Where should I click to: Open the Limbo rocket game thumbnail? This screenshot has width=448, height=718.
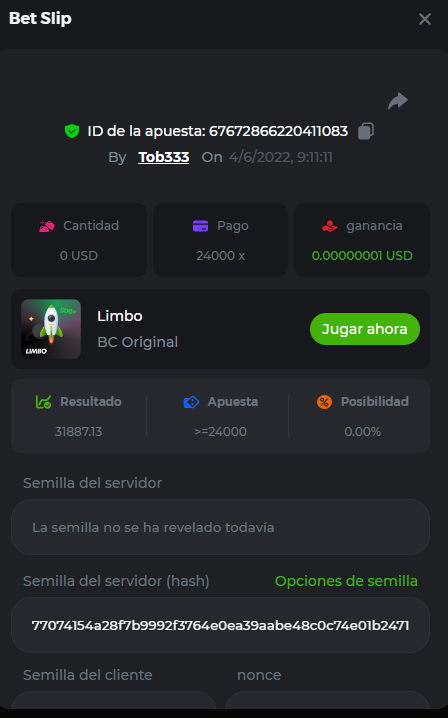[51, 329]
